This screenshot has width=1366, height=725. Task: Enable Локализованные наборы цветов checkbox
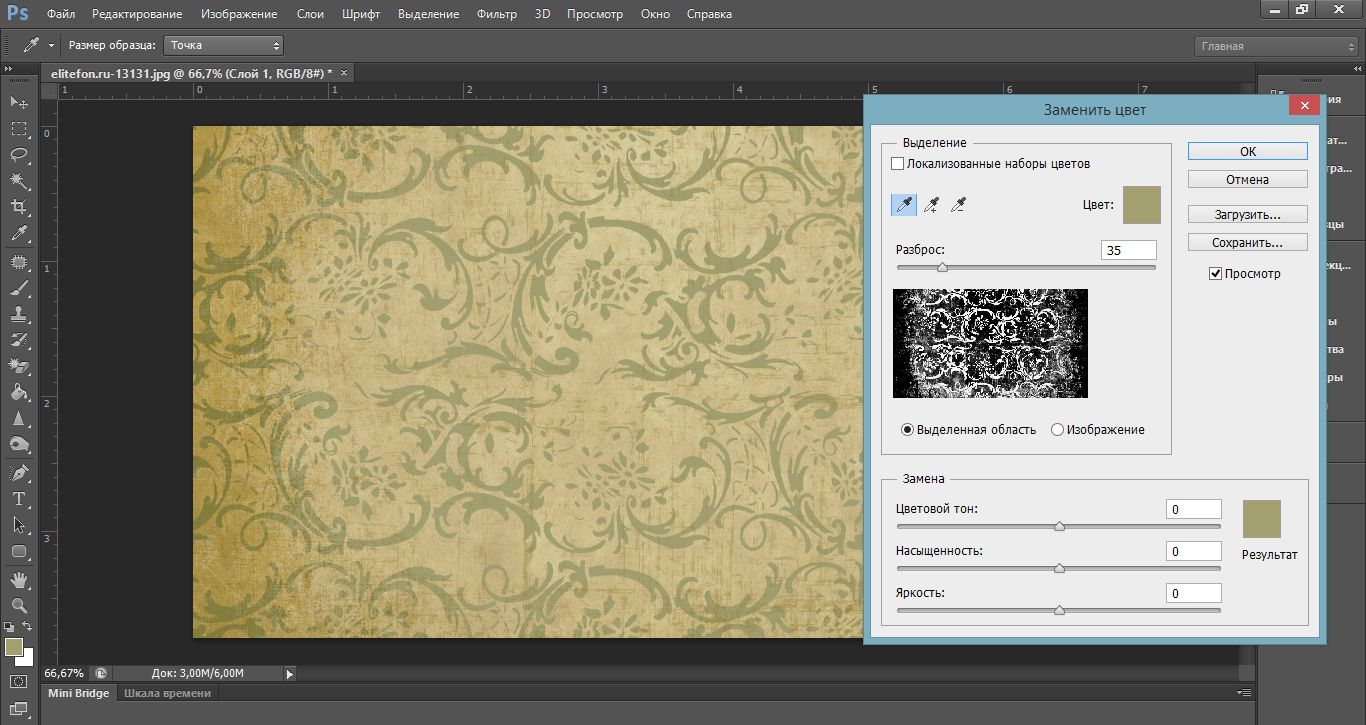tap(897, 163)
